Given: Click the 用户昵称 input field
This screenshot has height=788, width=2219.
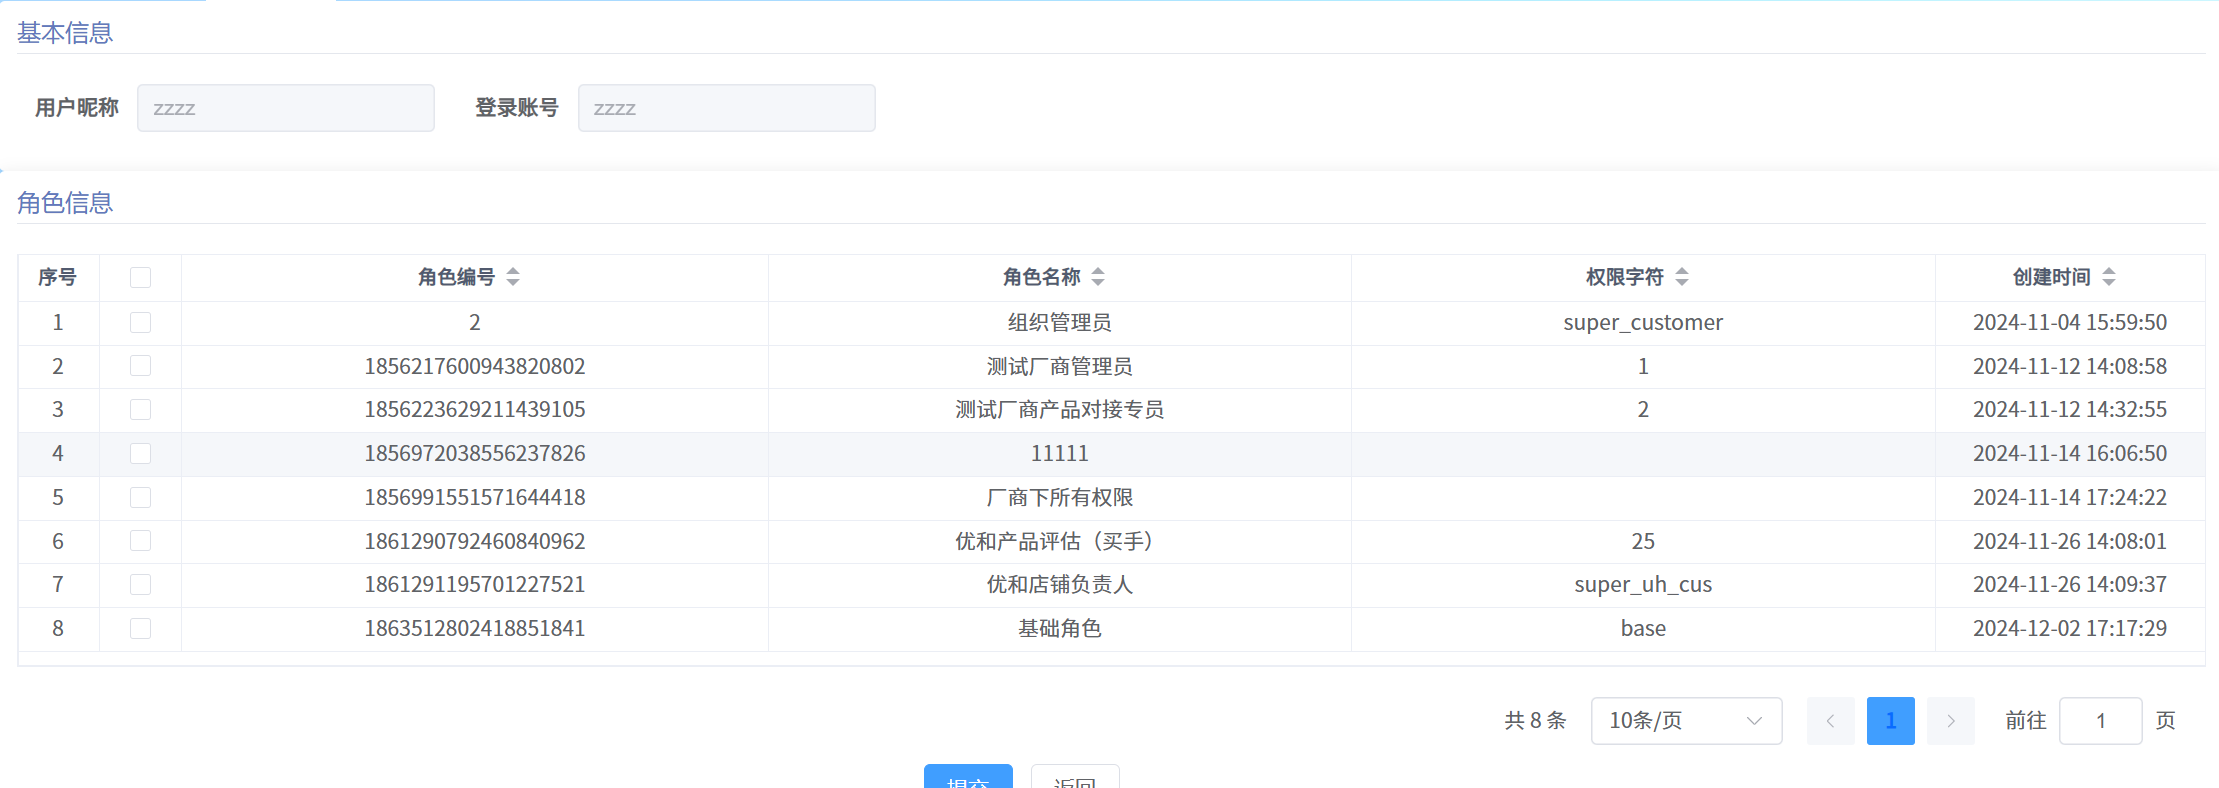Looking at the screenshot, I should pos(286,108).
